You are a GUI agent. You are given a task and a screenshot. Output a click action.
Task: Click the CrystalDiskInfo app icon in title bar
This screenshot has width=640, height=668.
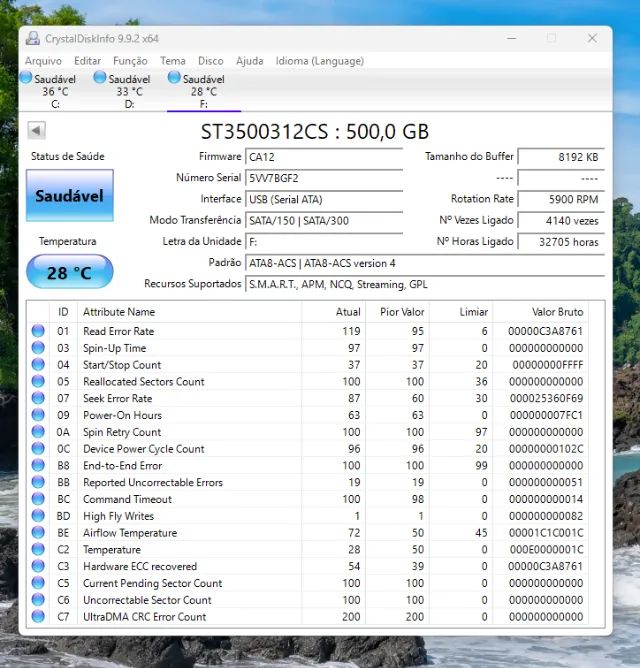pyautogui.click(x=33, y=38)
